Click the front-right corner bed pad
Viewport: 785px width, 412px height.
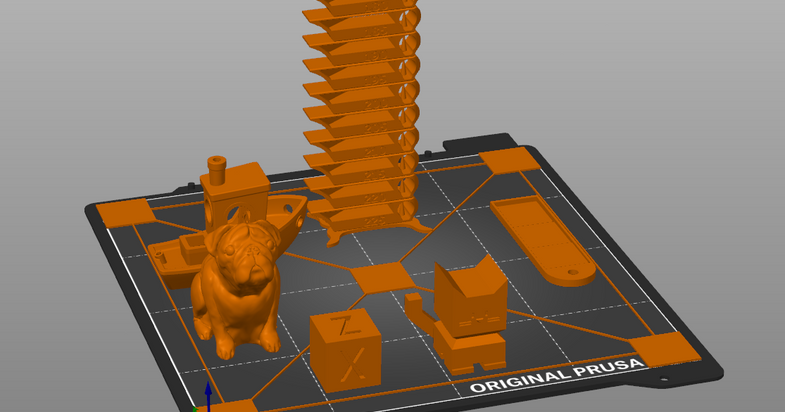[x=664, y=350]
